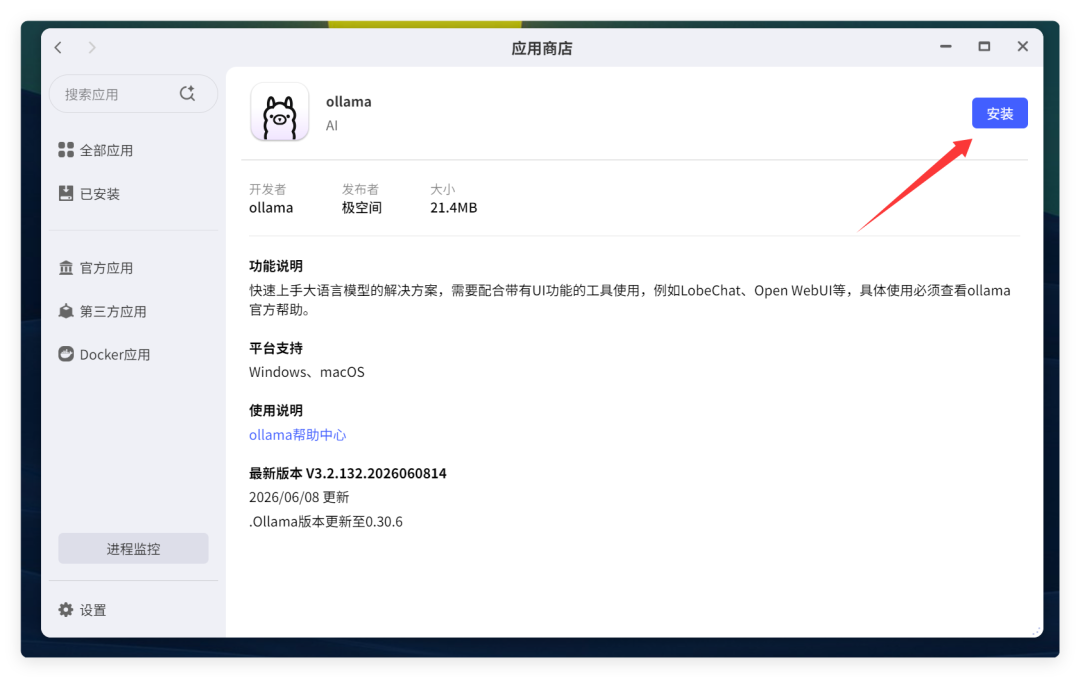This screenshot has width=1080, height=678.
Task: Click the refresh icon in search box
Action: pyautogui.click(x=187, y=93)
